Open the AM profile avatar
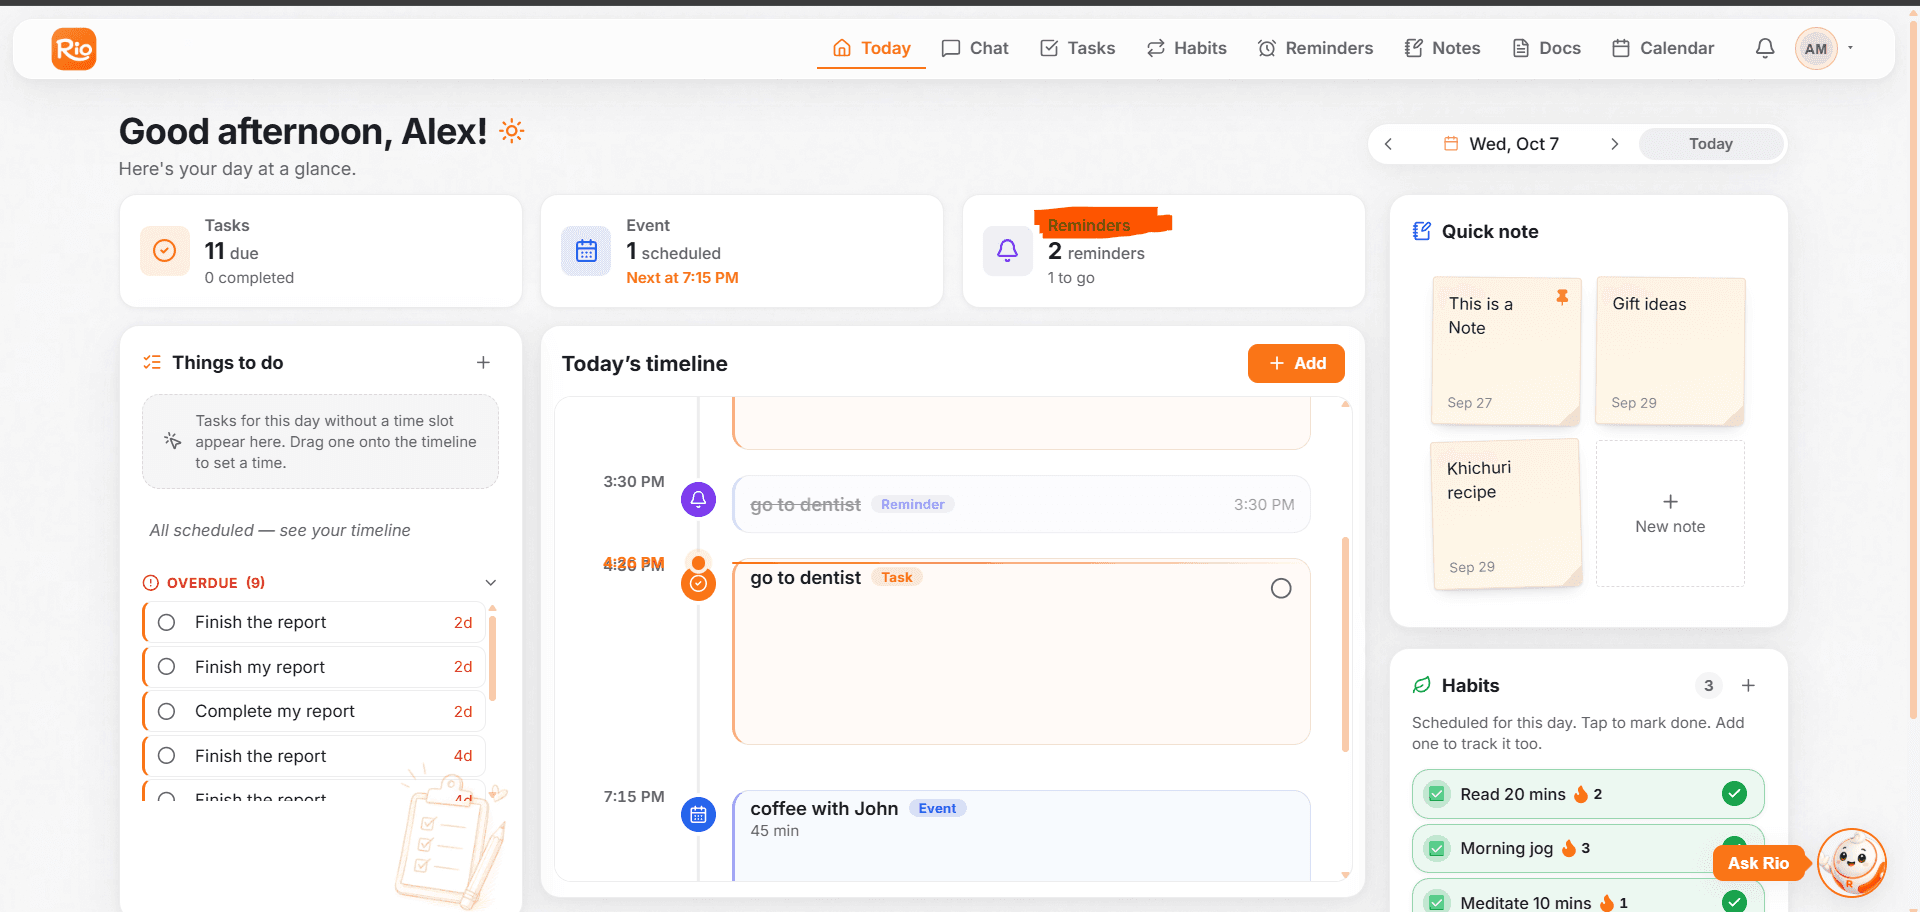1920x912 pixels. 1816,48
